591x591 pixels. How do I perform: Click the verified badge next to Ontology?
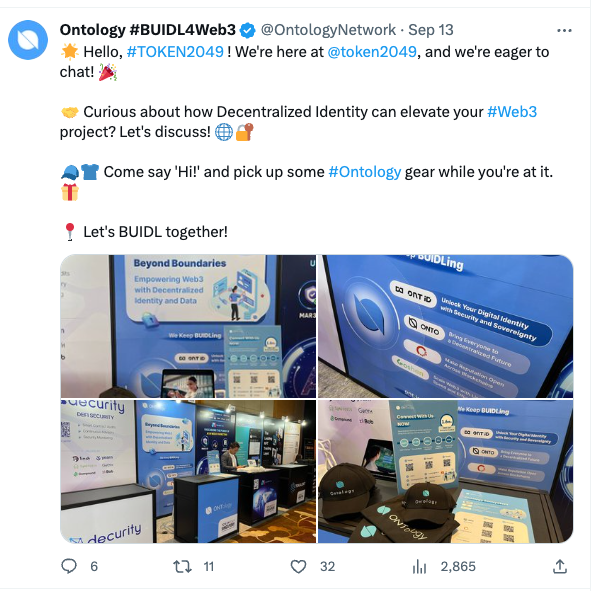(x=248, y=30)
